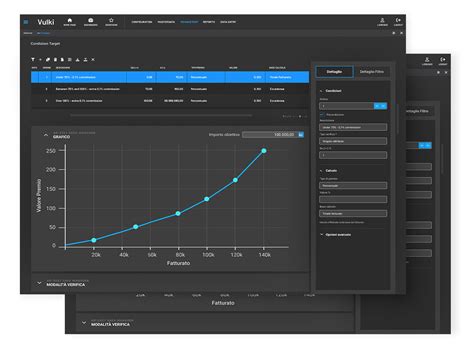
Task: Click the pin icon in back window
Action: point(438,72)
